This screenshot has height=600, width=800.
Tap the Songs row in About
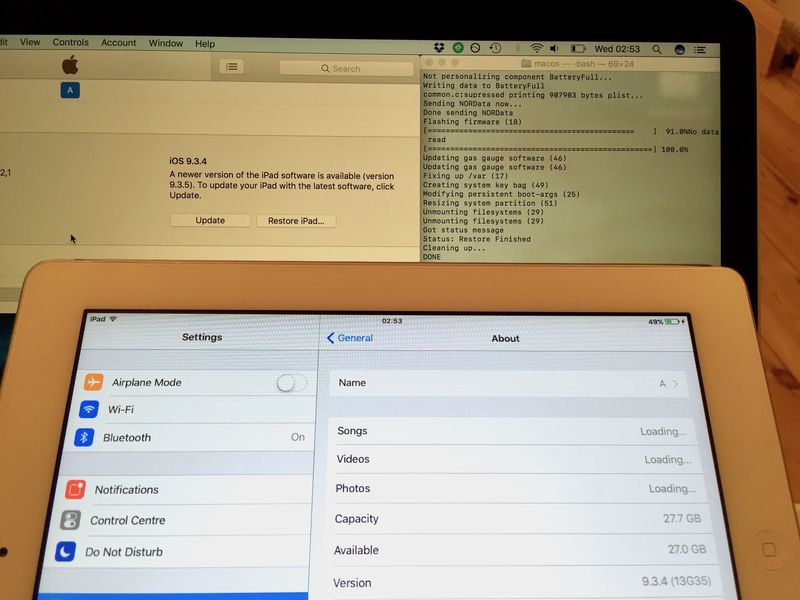tap(512, 431)
